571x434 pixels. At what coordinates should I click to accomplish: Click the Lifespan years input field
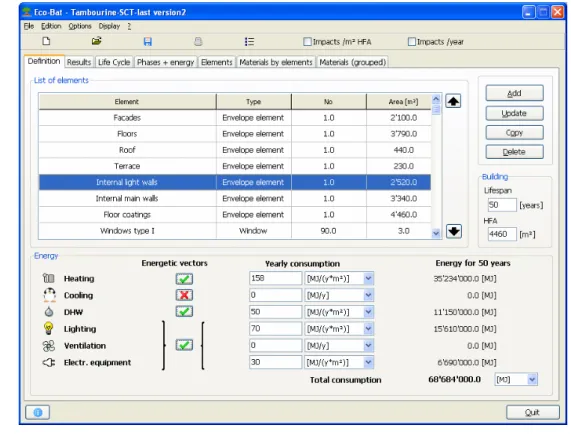[x=502, y=205]
